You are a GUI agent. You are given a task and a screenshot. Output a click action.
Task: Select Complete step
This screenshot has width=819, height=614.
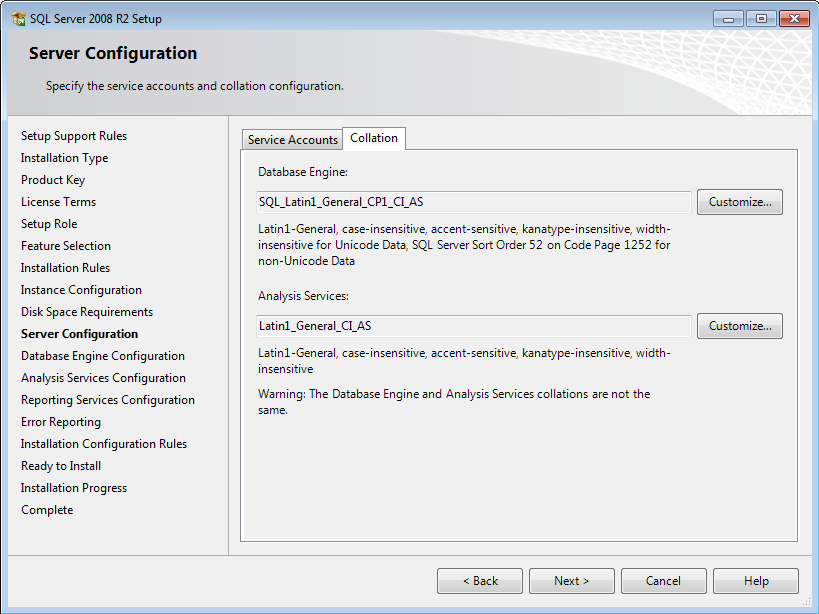point(47,510)
